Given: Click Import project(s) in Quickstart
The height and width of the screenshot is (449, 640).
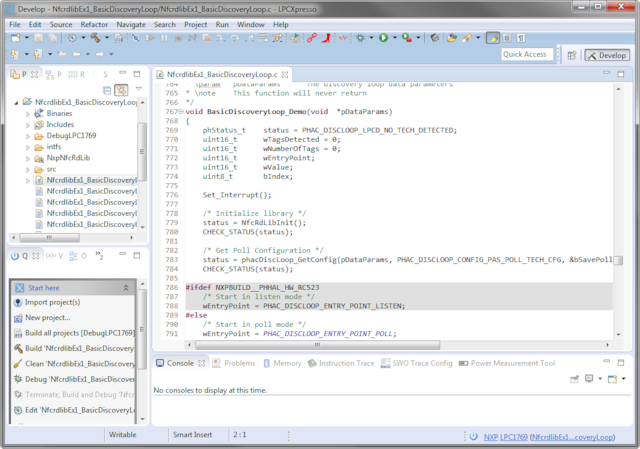Looking at the screenshot, I should click(x=54, y=302).
